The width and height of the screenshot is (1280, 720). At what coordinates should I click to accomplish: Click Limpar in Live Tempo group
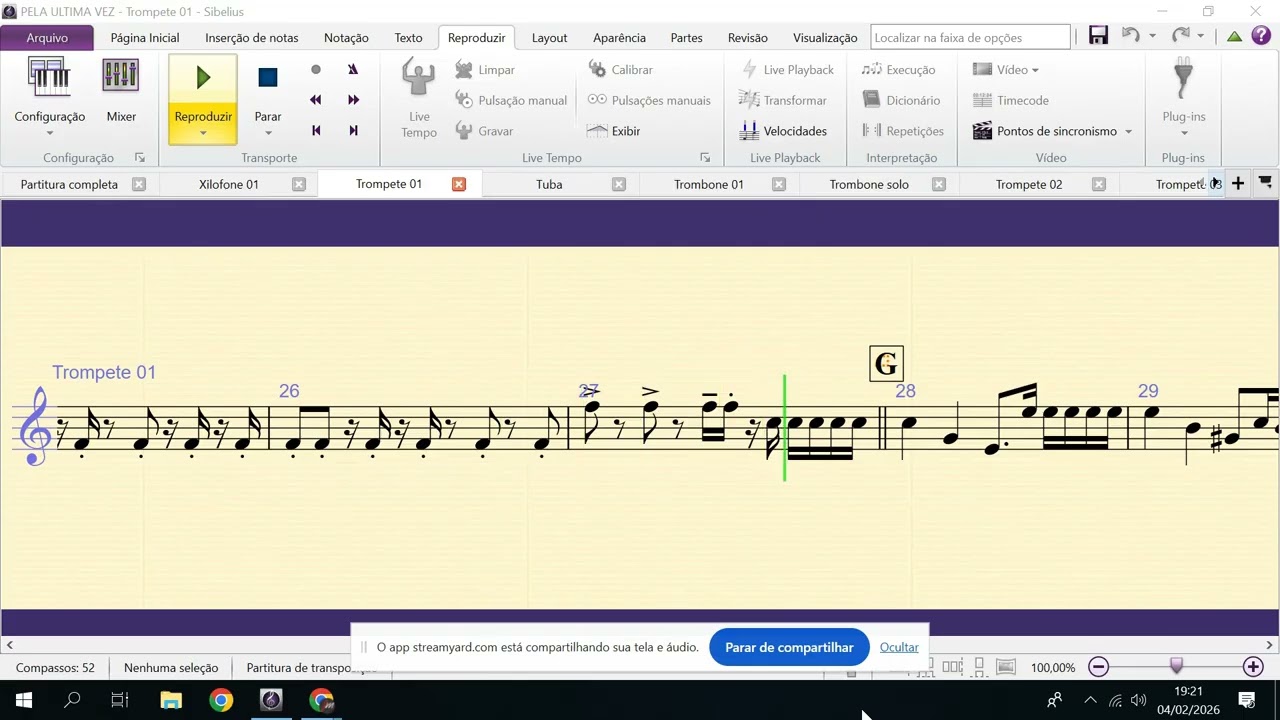(484, 70)
